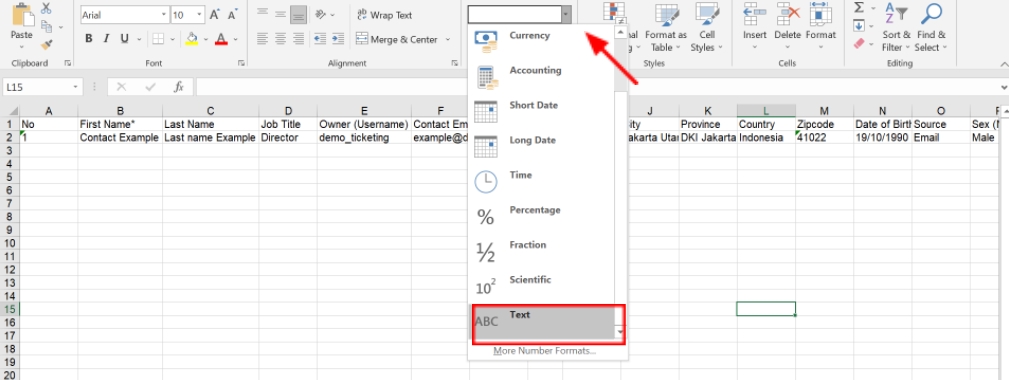Open font color dropdown arrow
Viewport: 1009px width, 380px height.
tap(236, 39)
